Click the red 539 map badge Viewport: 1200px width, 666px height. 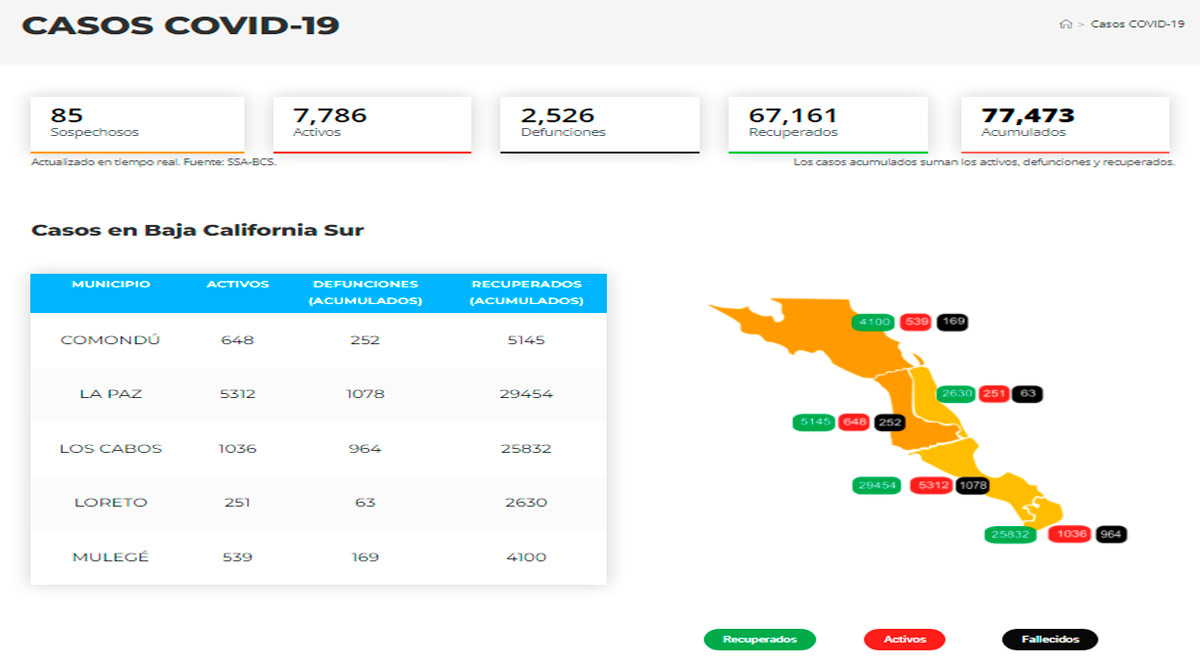pyautogui.click(x=915, y=322)
